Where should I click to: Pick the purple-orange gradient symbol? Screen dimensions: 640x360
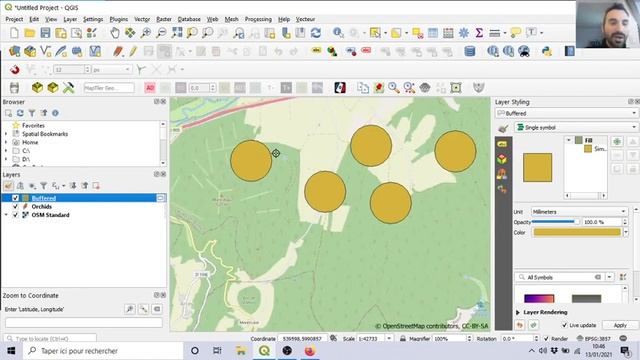539,298
